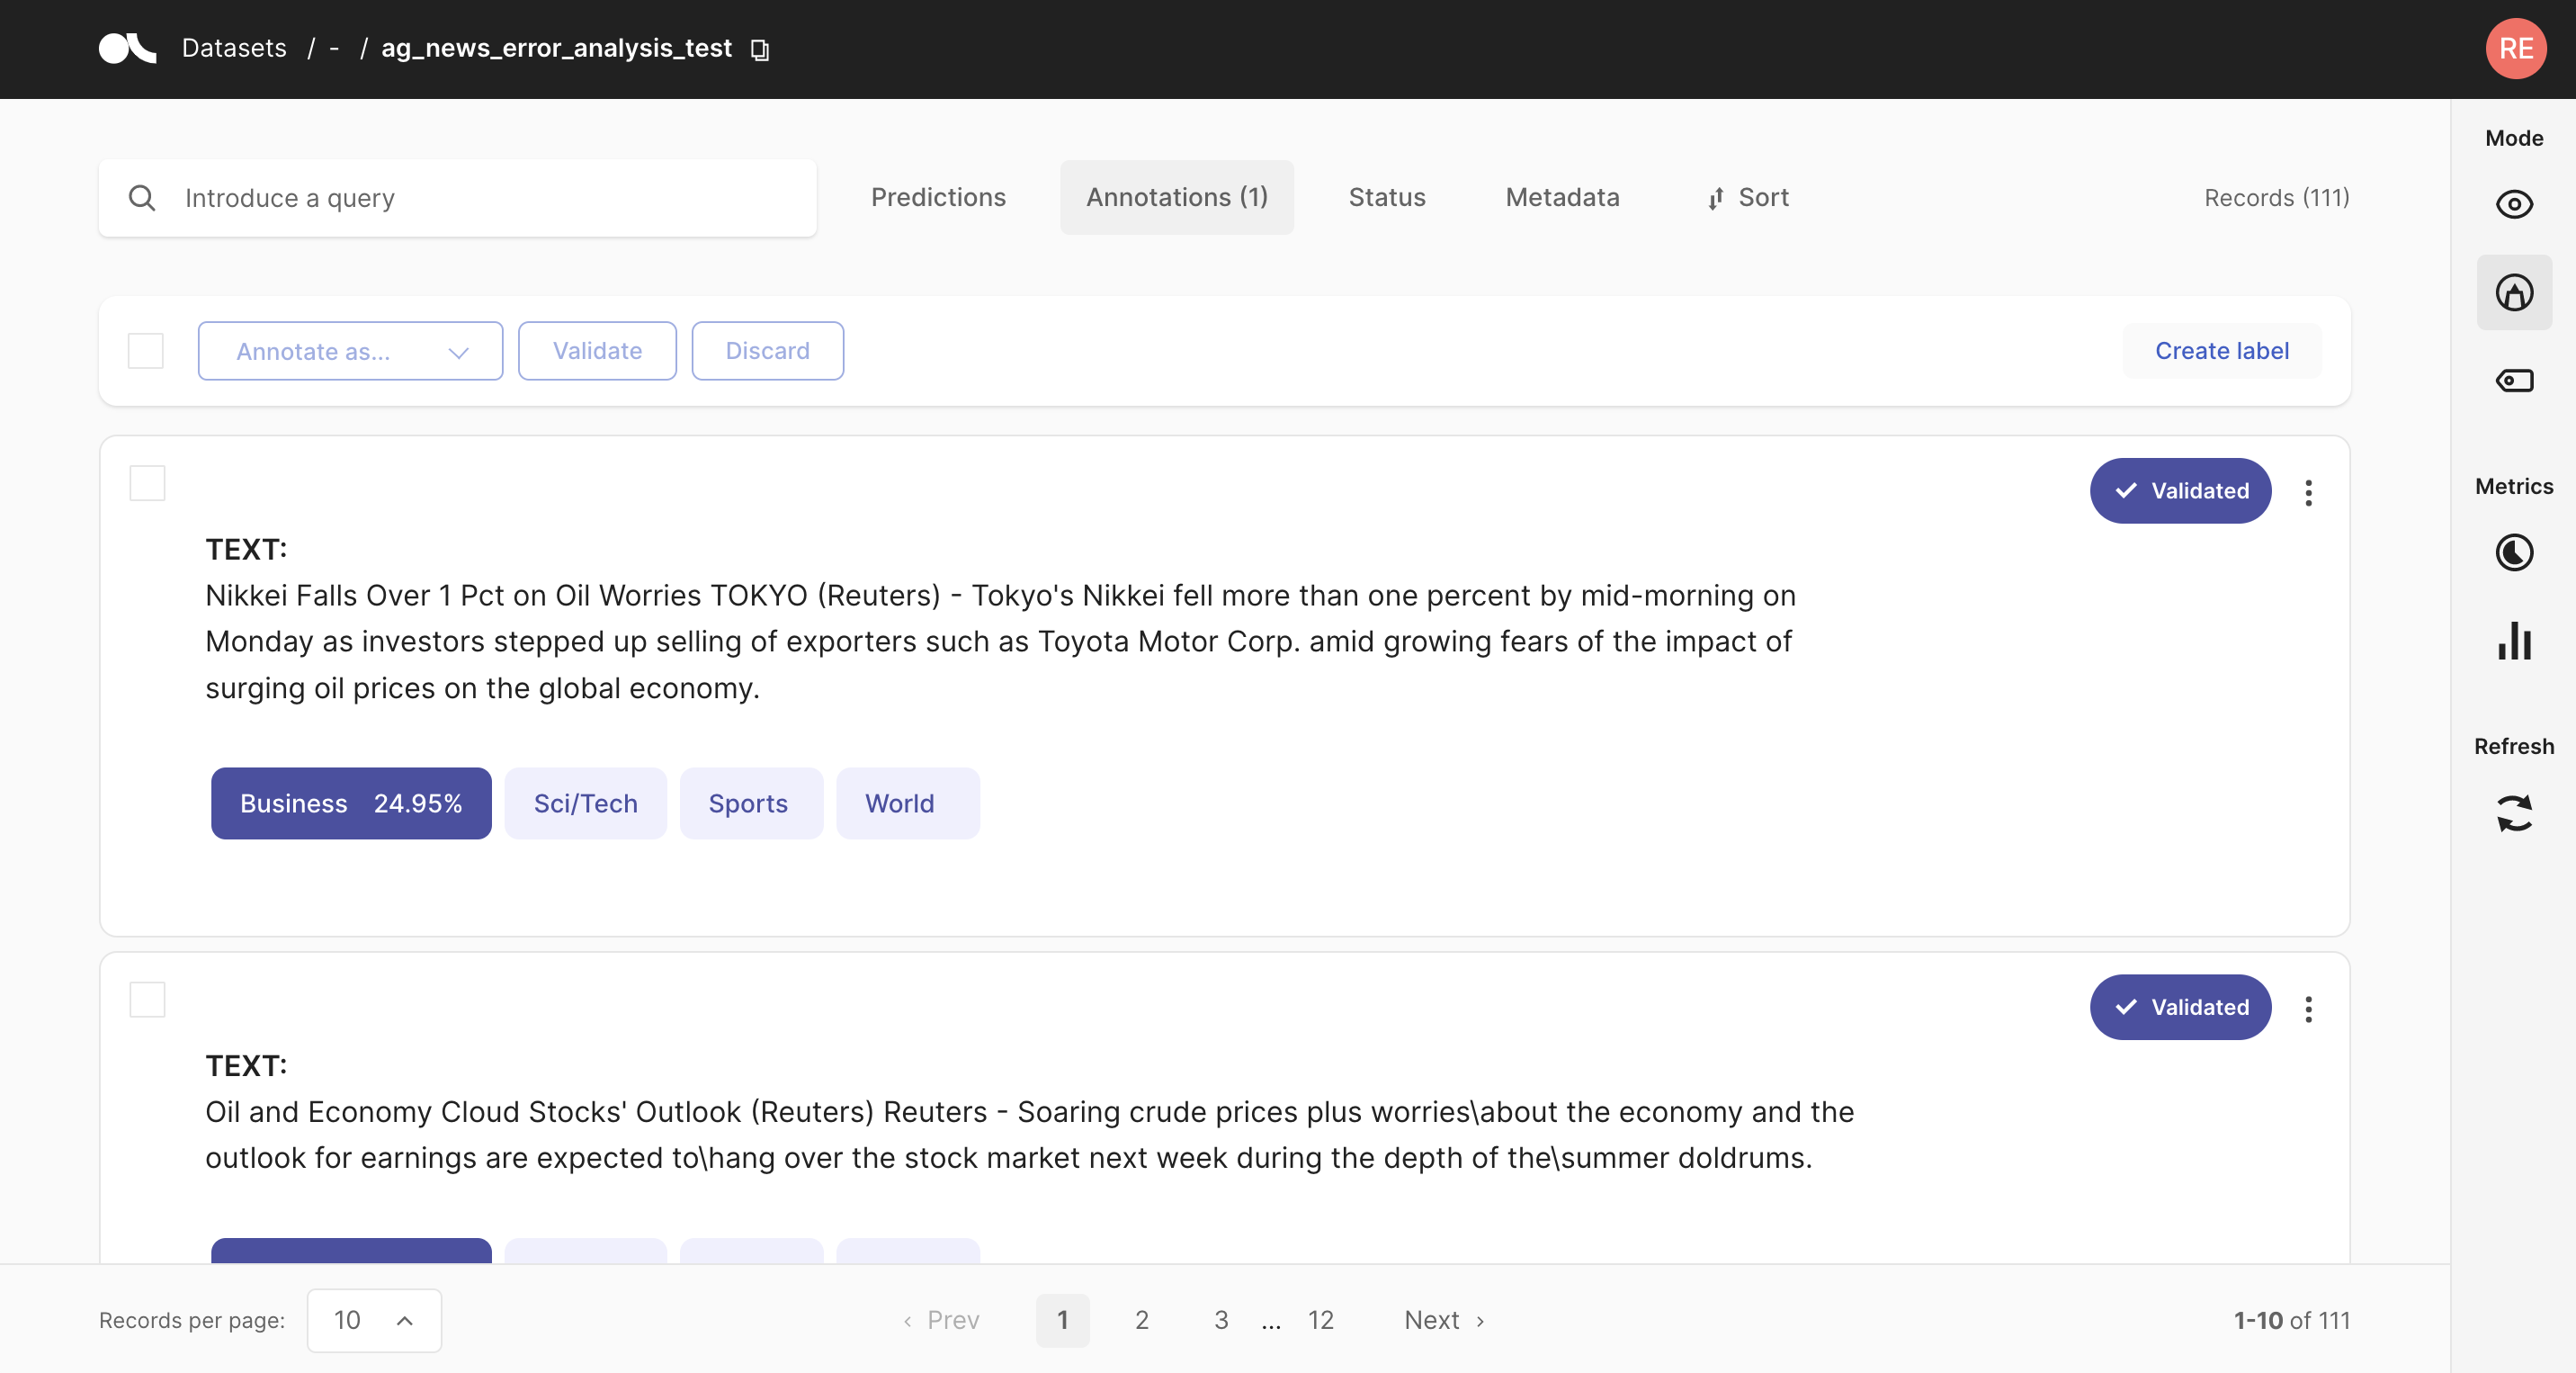The image size is (2576, 1373).
Task: Click the Discard button
Action: coord(767,351)
